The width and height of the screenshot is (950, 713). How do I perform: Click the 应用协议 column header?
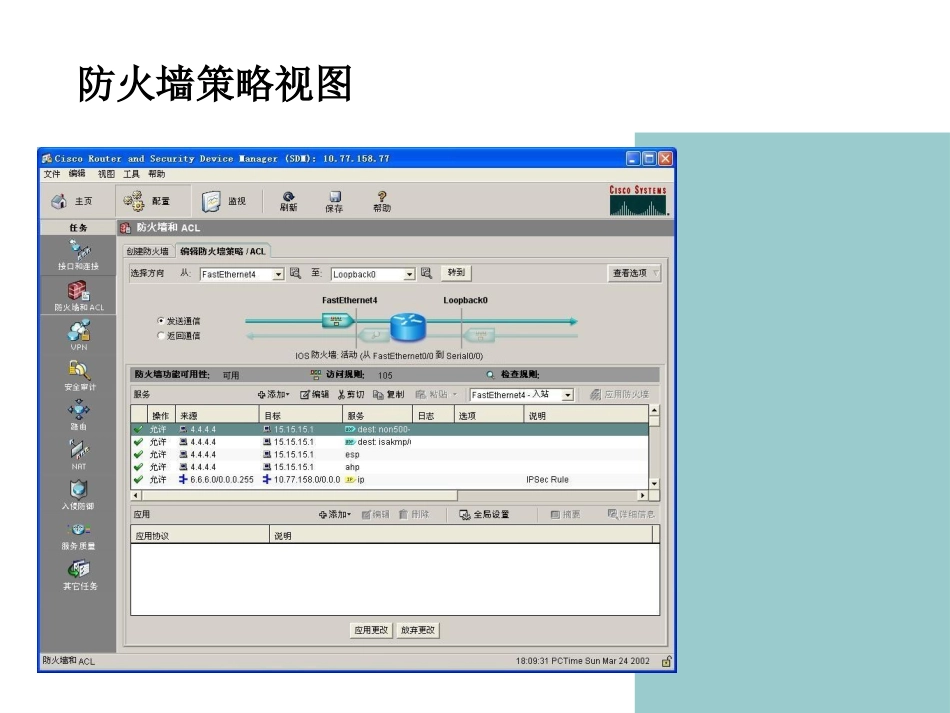[200, 536]
